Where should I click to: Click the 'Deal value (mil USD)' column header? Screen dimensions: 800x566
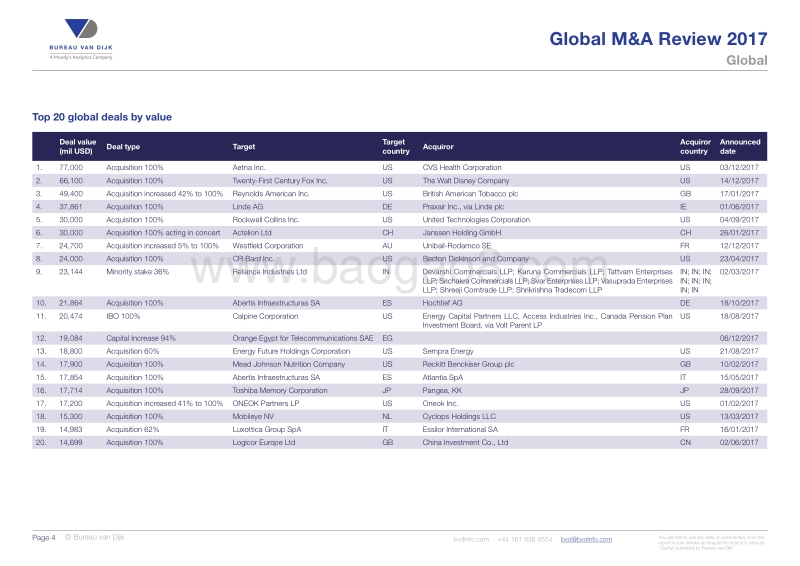click(78, 146)
